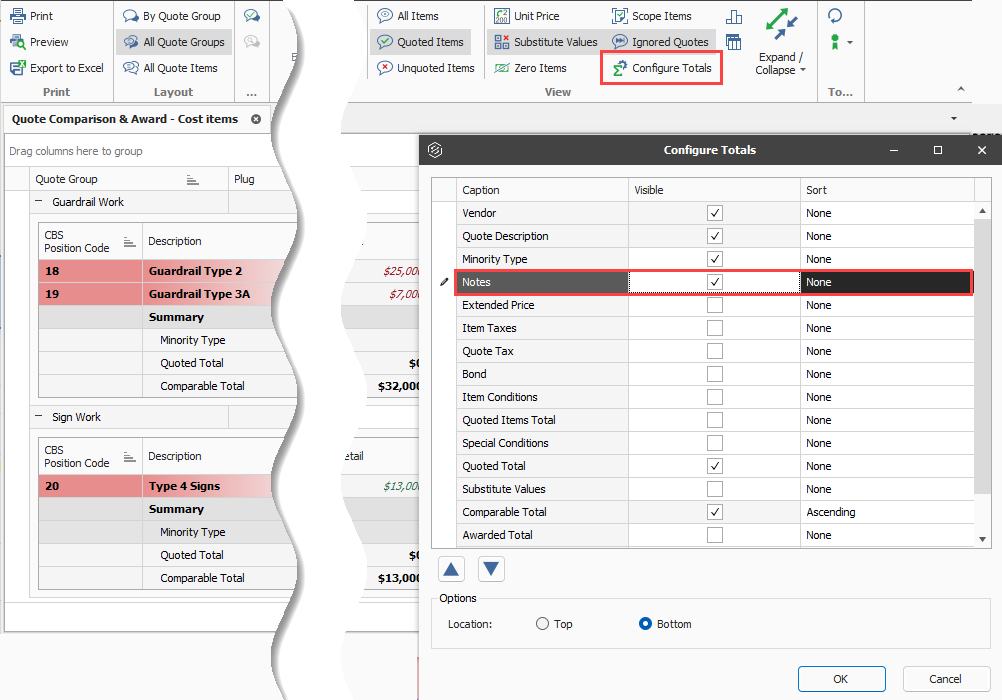Open Configure Totals from the ribbon
This screenshot has height=700, width=1002.
click(662, 68)
